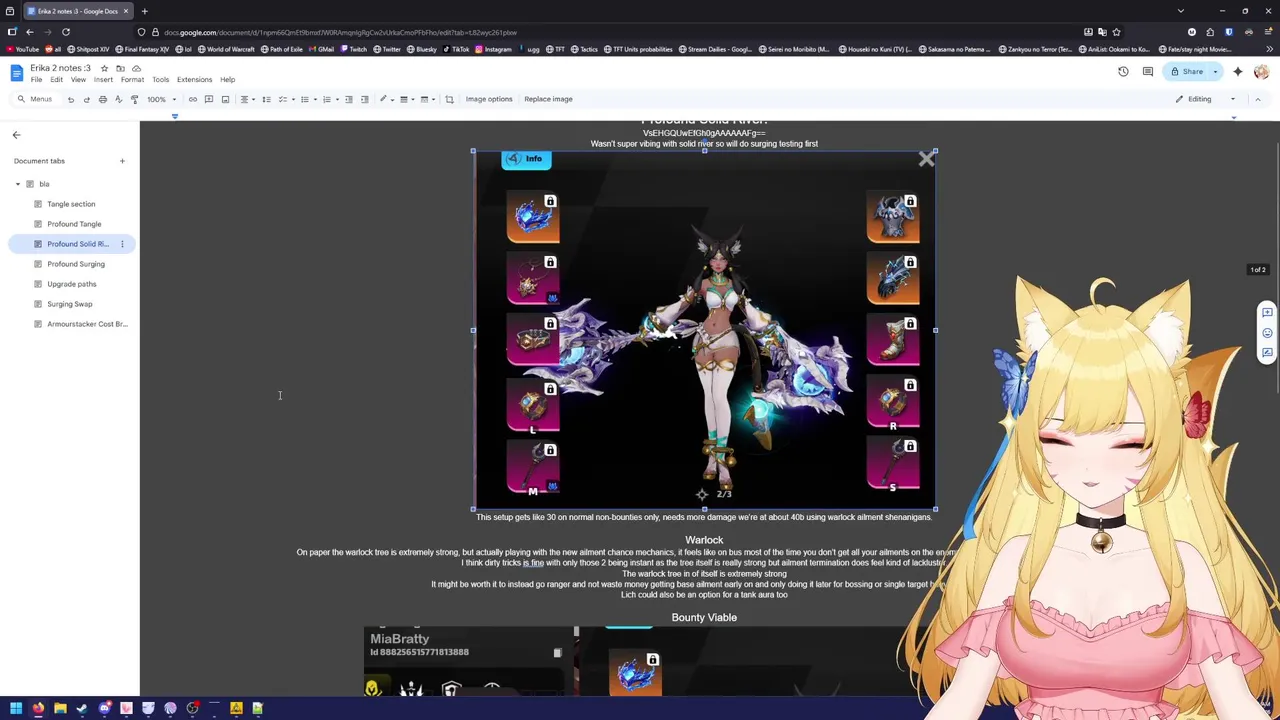
Task: Open border weight dropdown
Action: click(407, 99)
